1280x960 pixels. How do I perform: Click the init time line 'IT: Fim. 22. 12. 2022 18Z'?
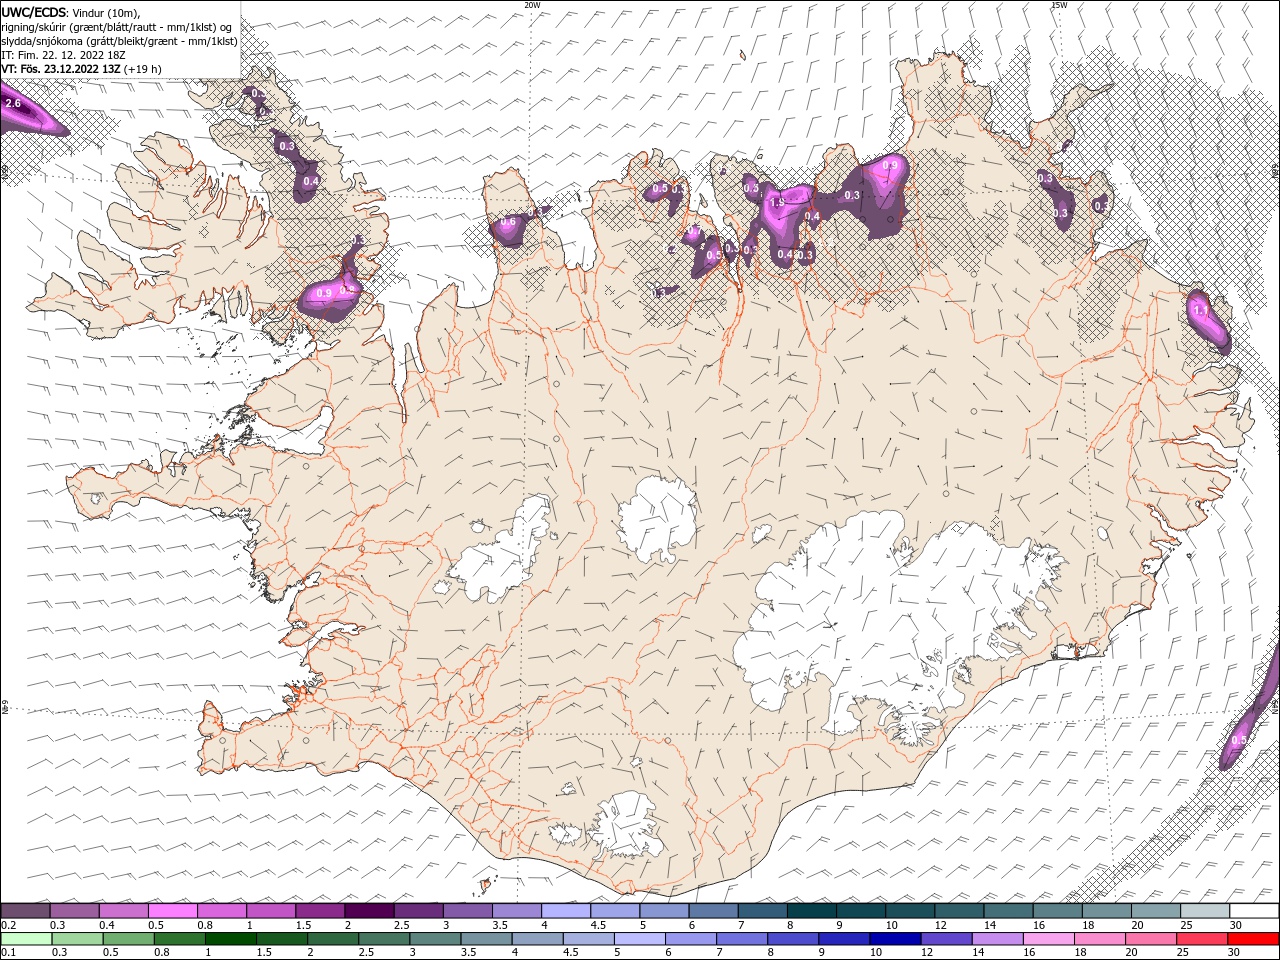coord(63,55)
